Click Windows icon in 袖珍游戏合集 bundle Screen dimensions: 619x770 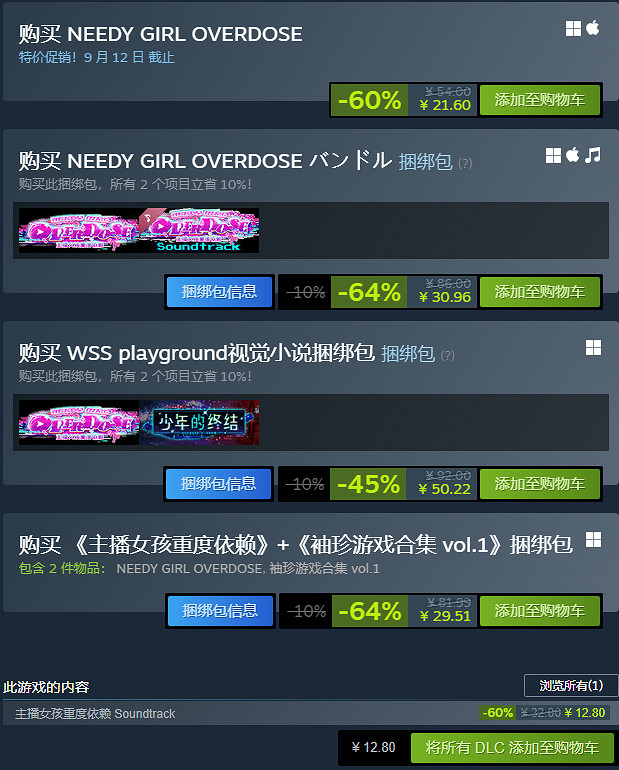593,540
